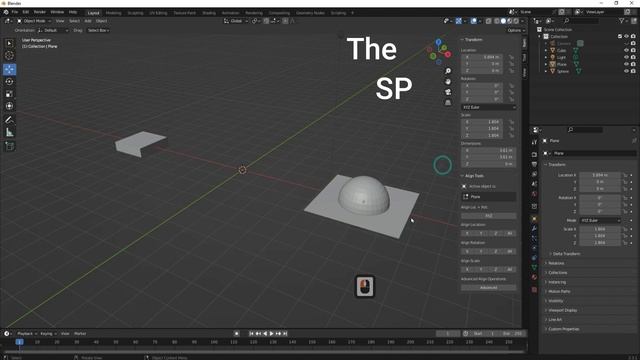The image size is (640, 360).
Task: Expand the Relations panel
Action: [556, 263]
